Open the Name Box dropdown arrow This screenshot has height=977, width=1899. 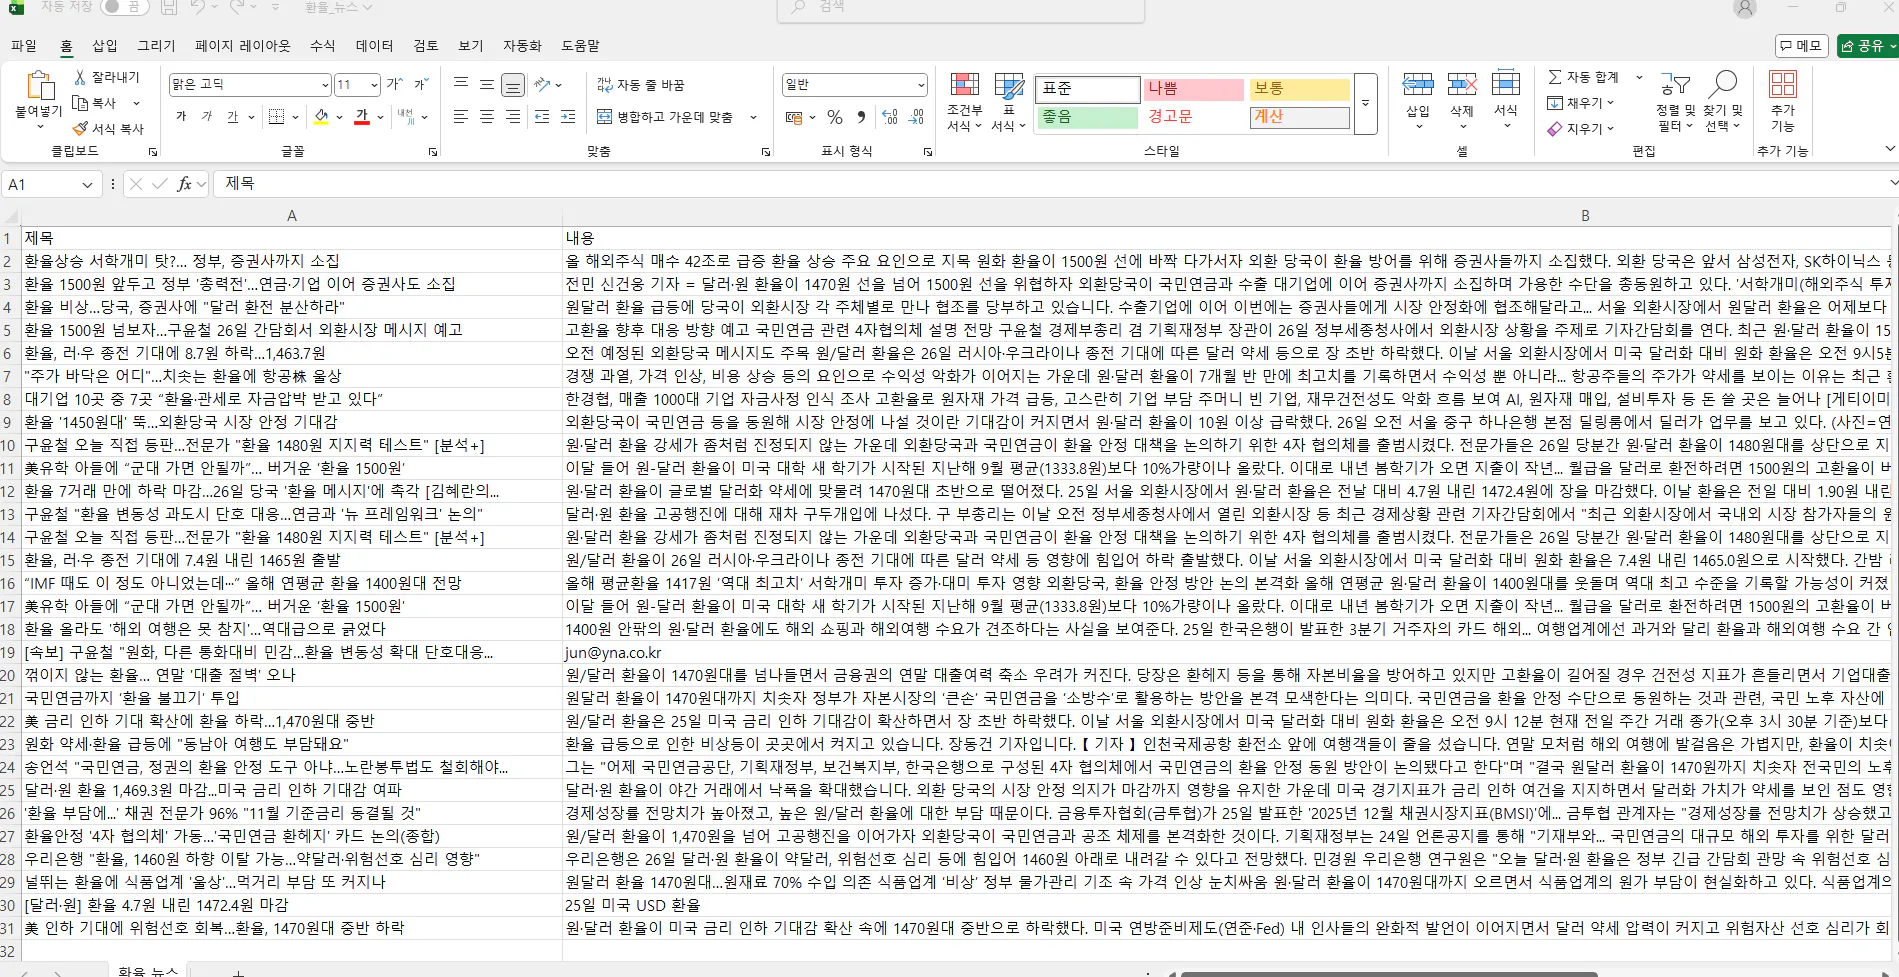click(x=87, y=185)
